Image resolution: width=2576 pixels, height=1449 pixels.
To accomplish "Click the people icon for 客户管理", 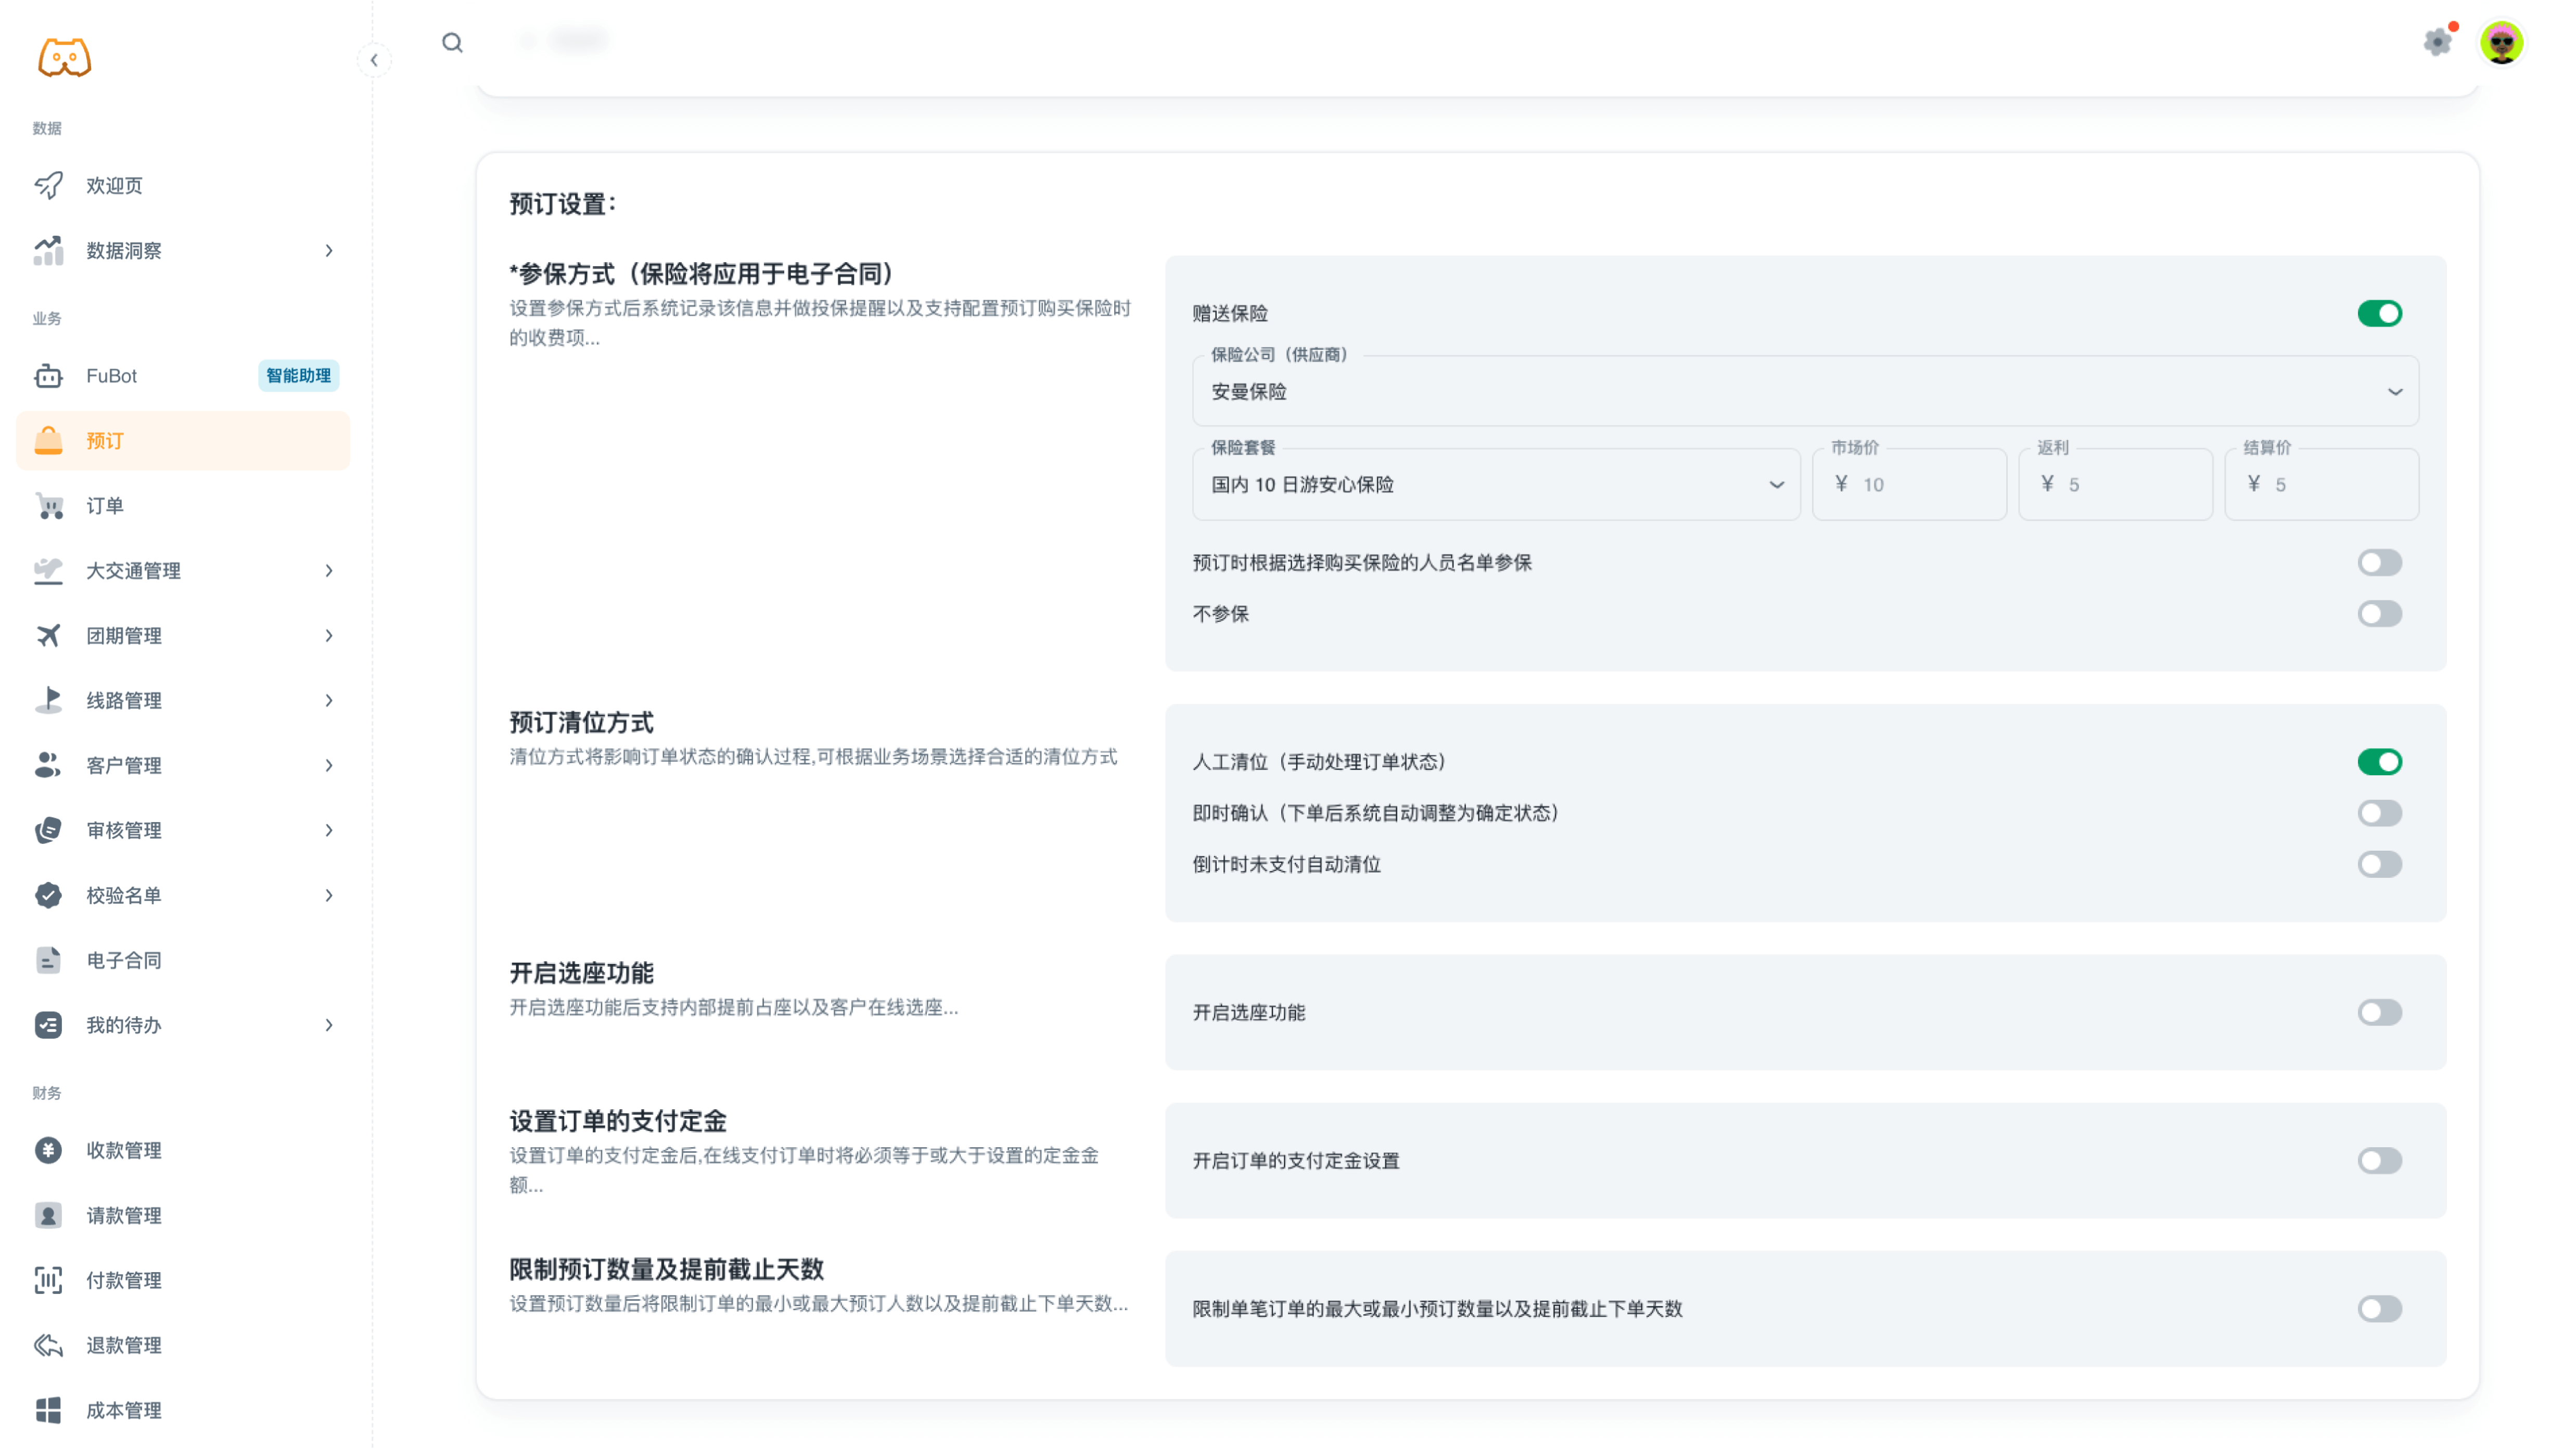I will (x=48, y=766).
